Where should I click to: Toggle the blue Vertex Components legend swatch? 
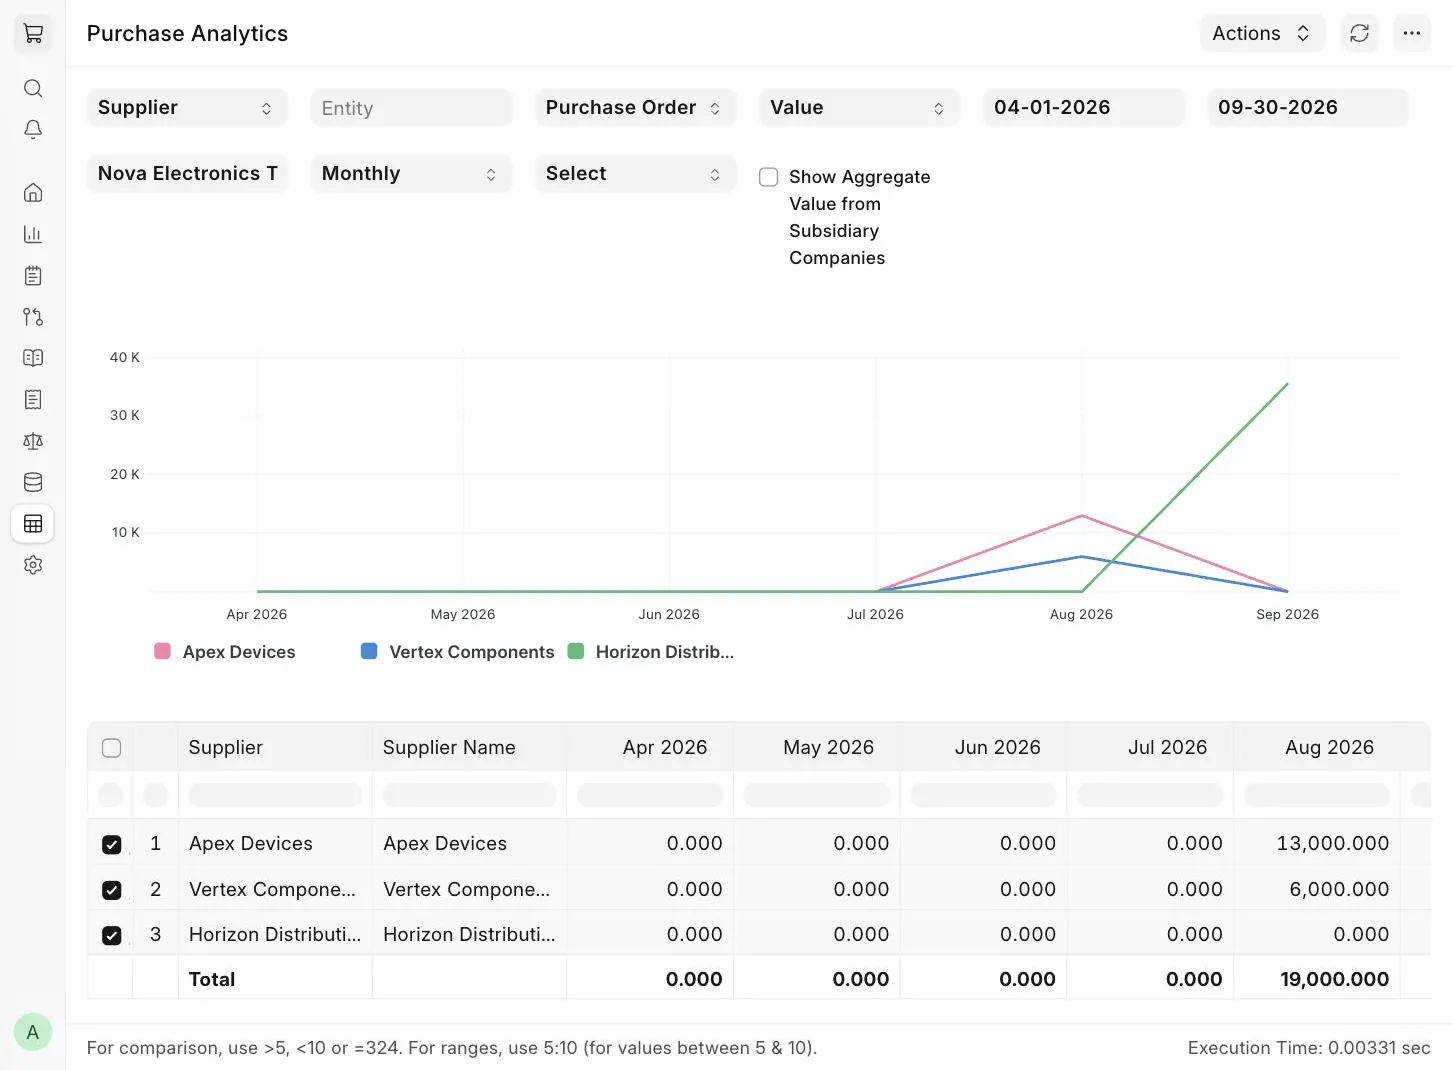pos(369,651)
